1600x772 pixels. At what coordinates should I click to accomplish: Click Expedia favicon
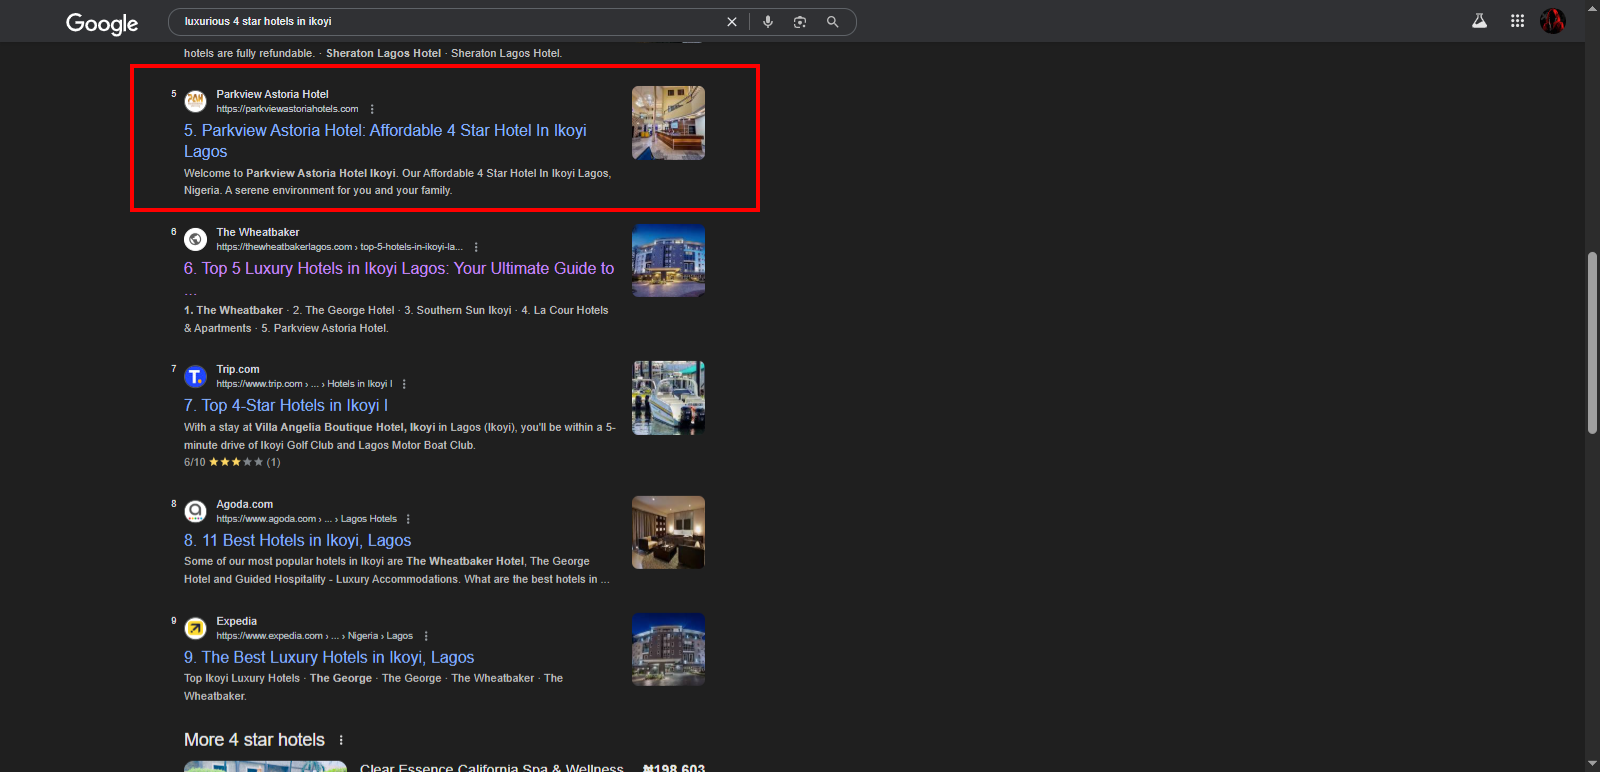[196, 628]
